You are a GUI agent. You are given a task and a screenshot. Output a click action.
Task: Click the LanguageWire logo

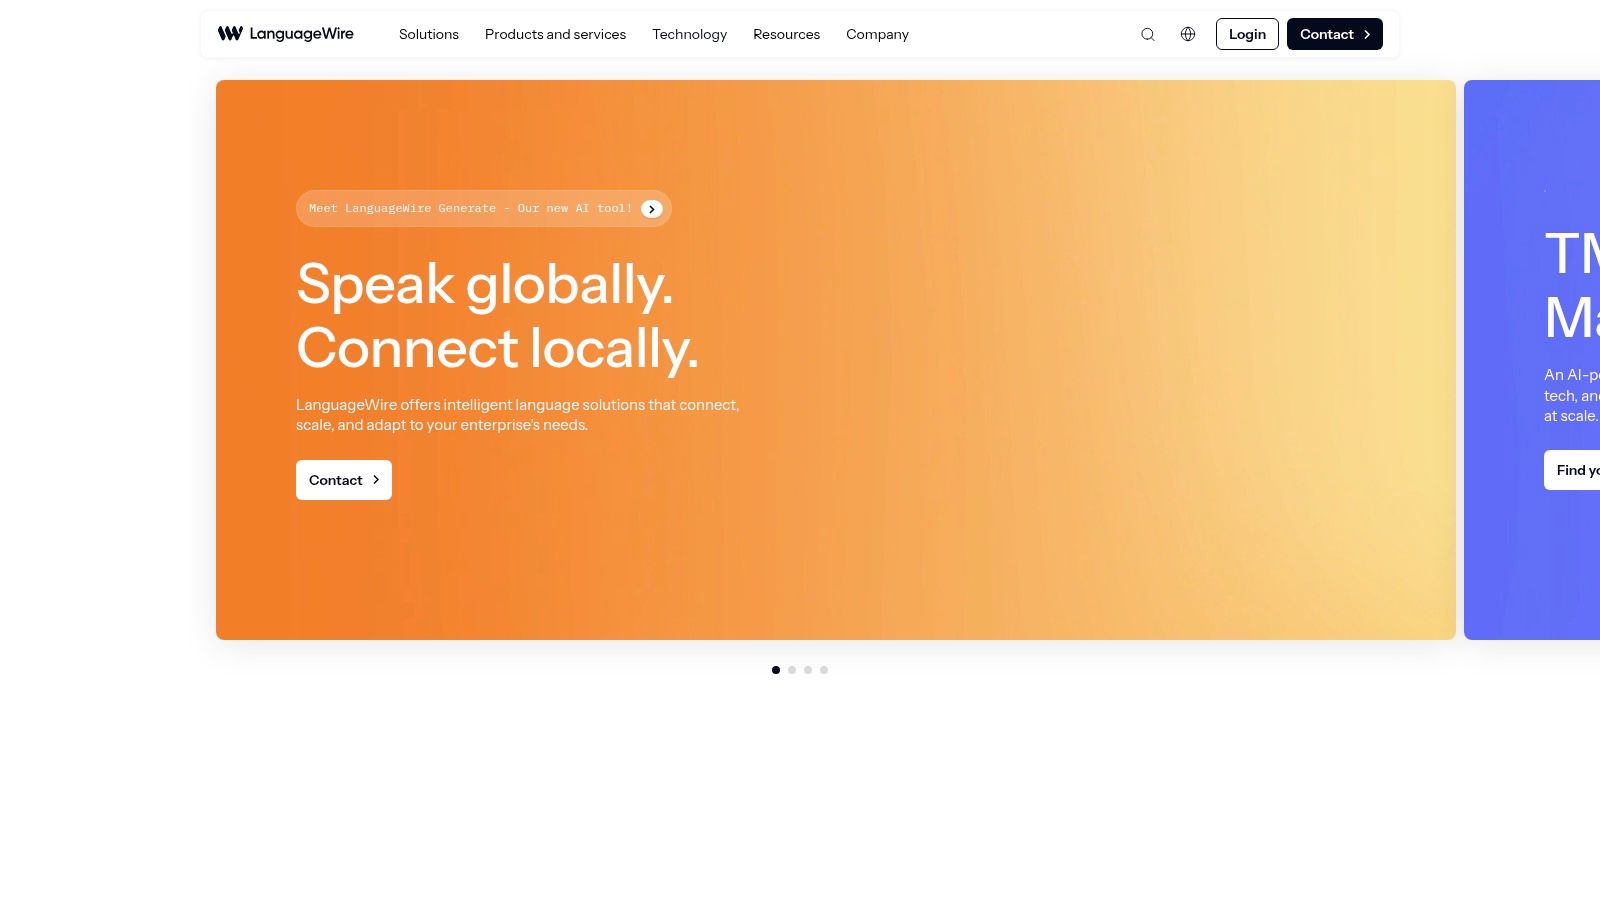pos(286,34)
